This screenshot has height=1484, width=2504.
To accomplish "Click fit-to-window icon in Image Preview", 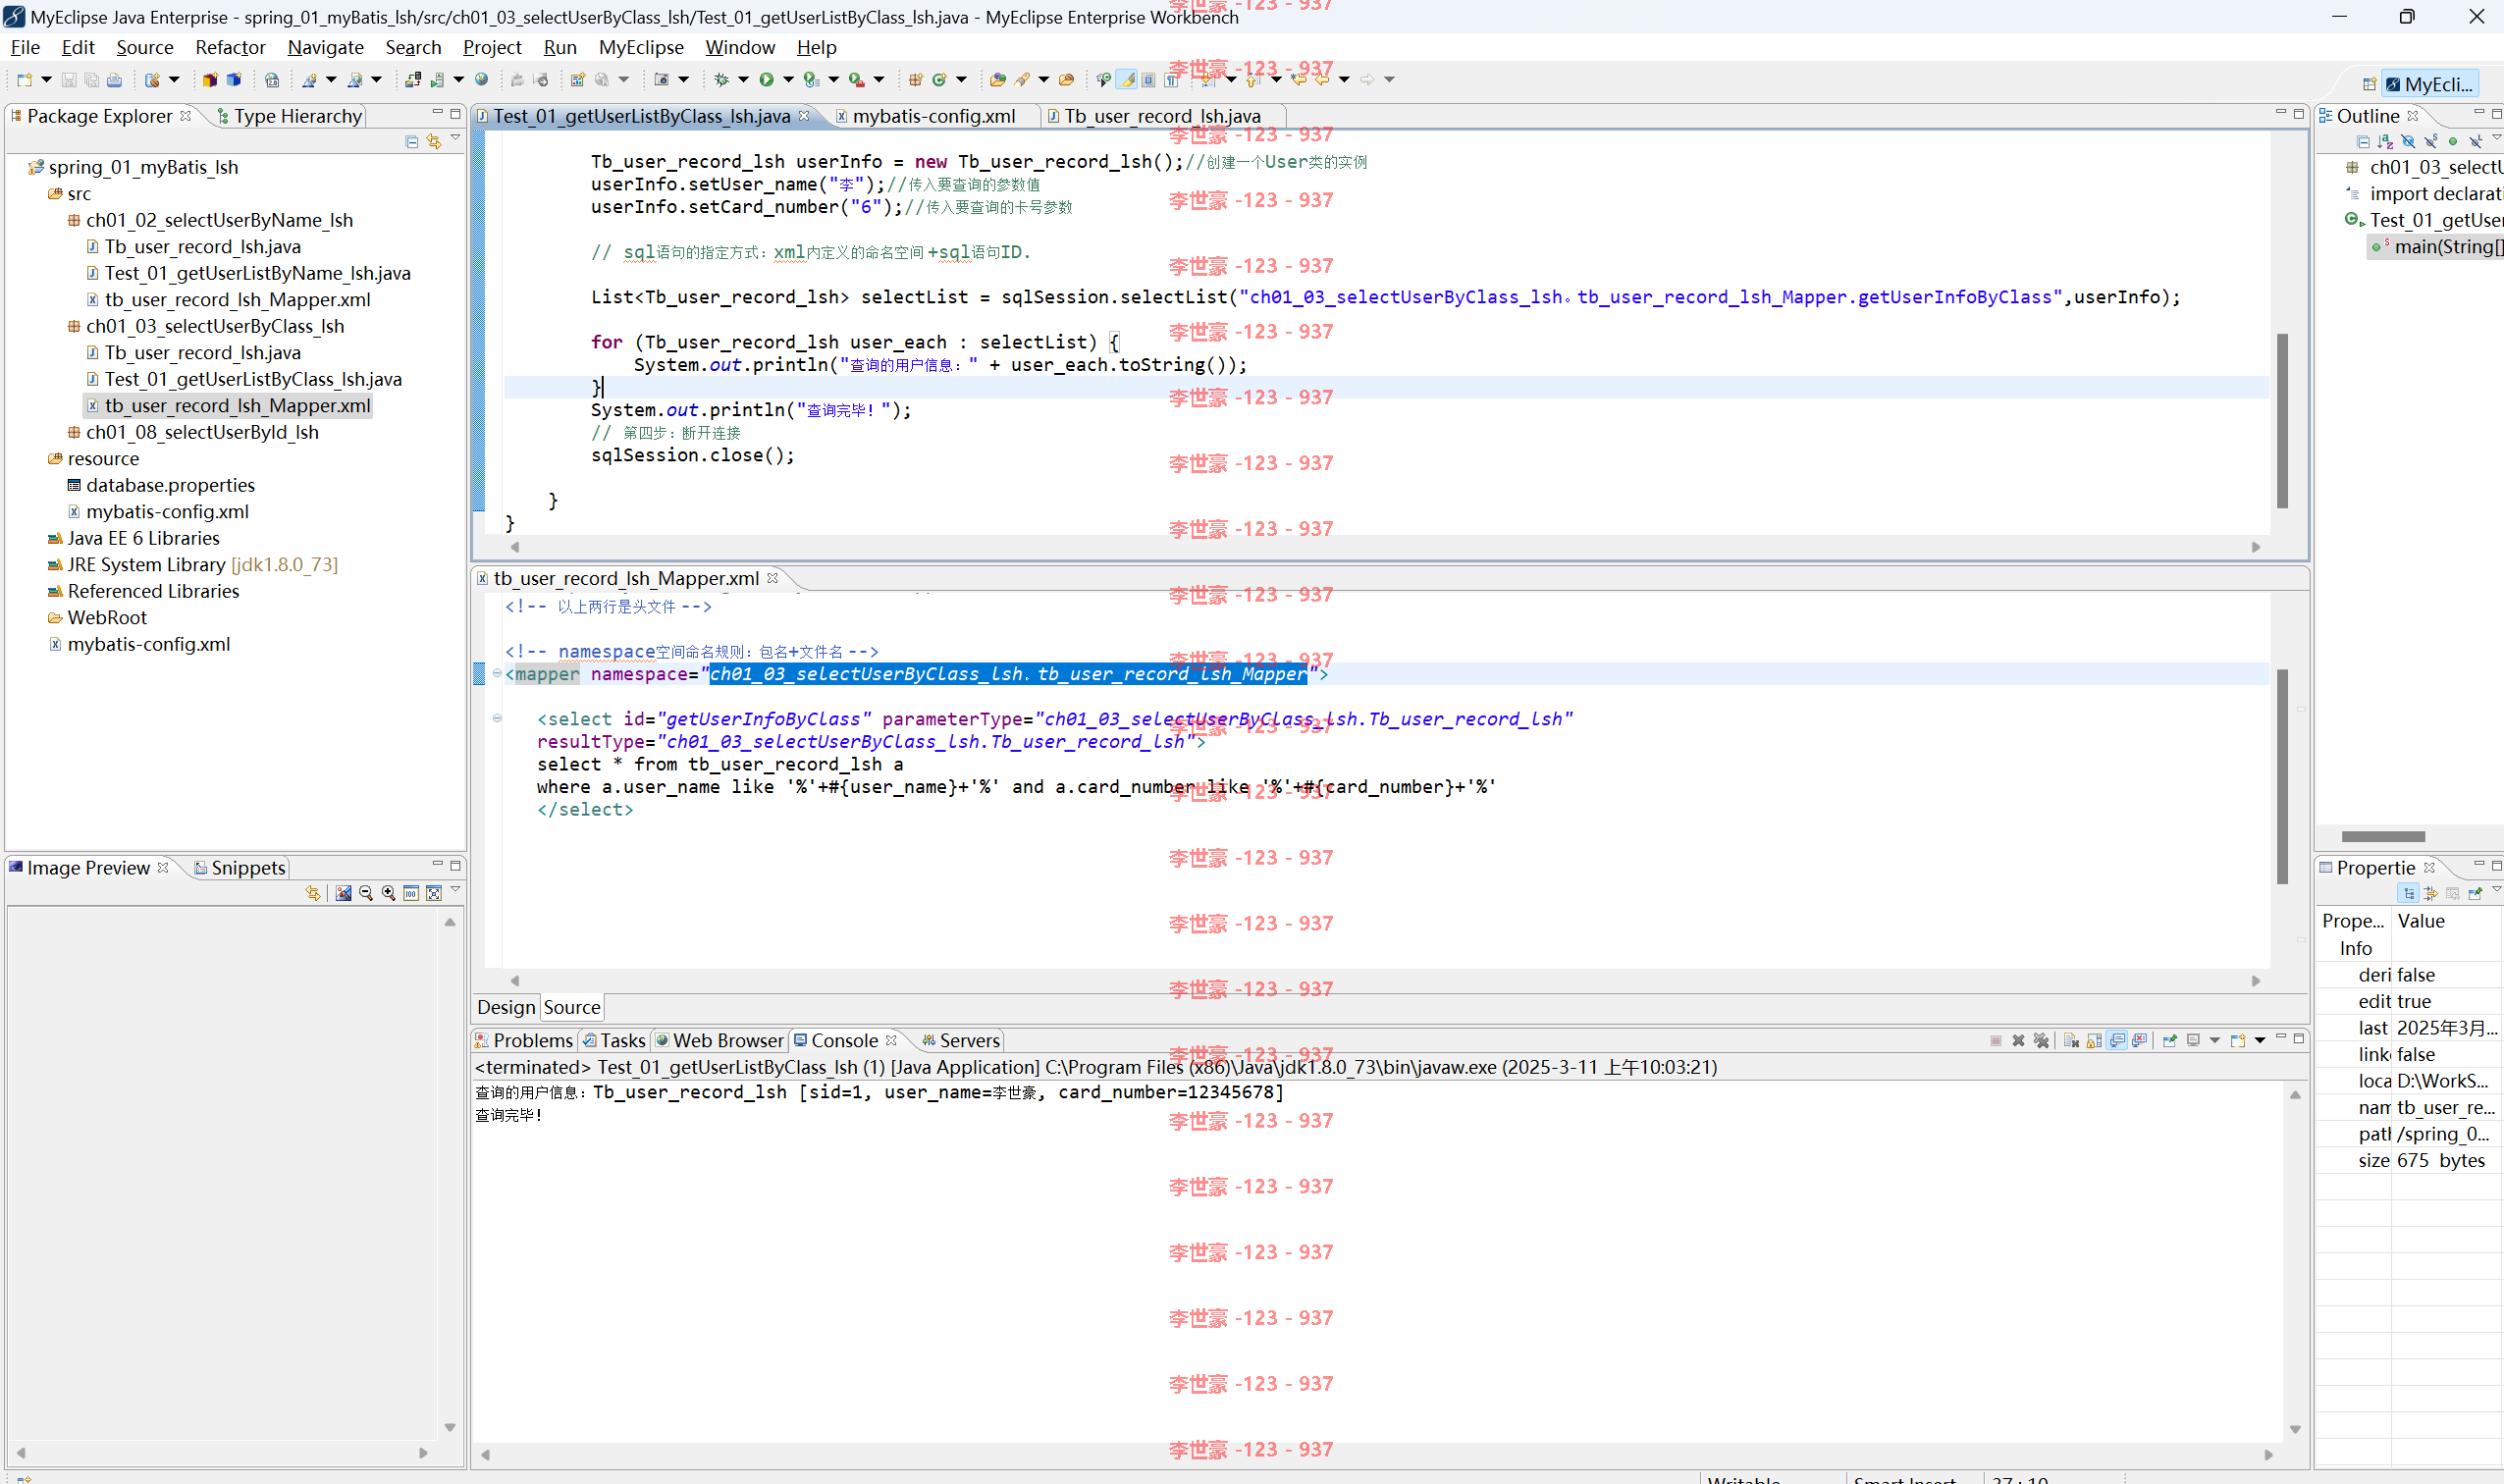I will pyautogui.click(x=434, y=893).
